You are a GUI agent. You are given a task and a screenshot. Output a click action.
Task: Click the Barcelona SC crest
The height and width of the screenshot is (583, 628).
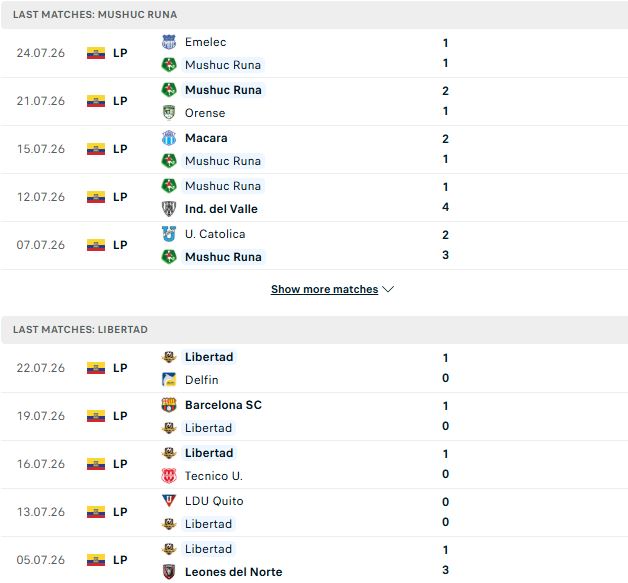tap(169, 405)
